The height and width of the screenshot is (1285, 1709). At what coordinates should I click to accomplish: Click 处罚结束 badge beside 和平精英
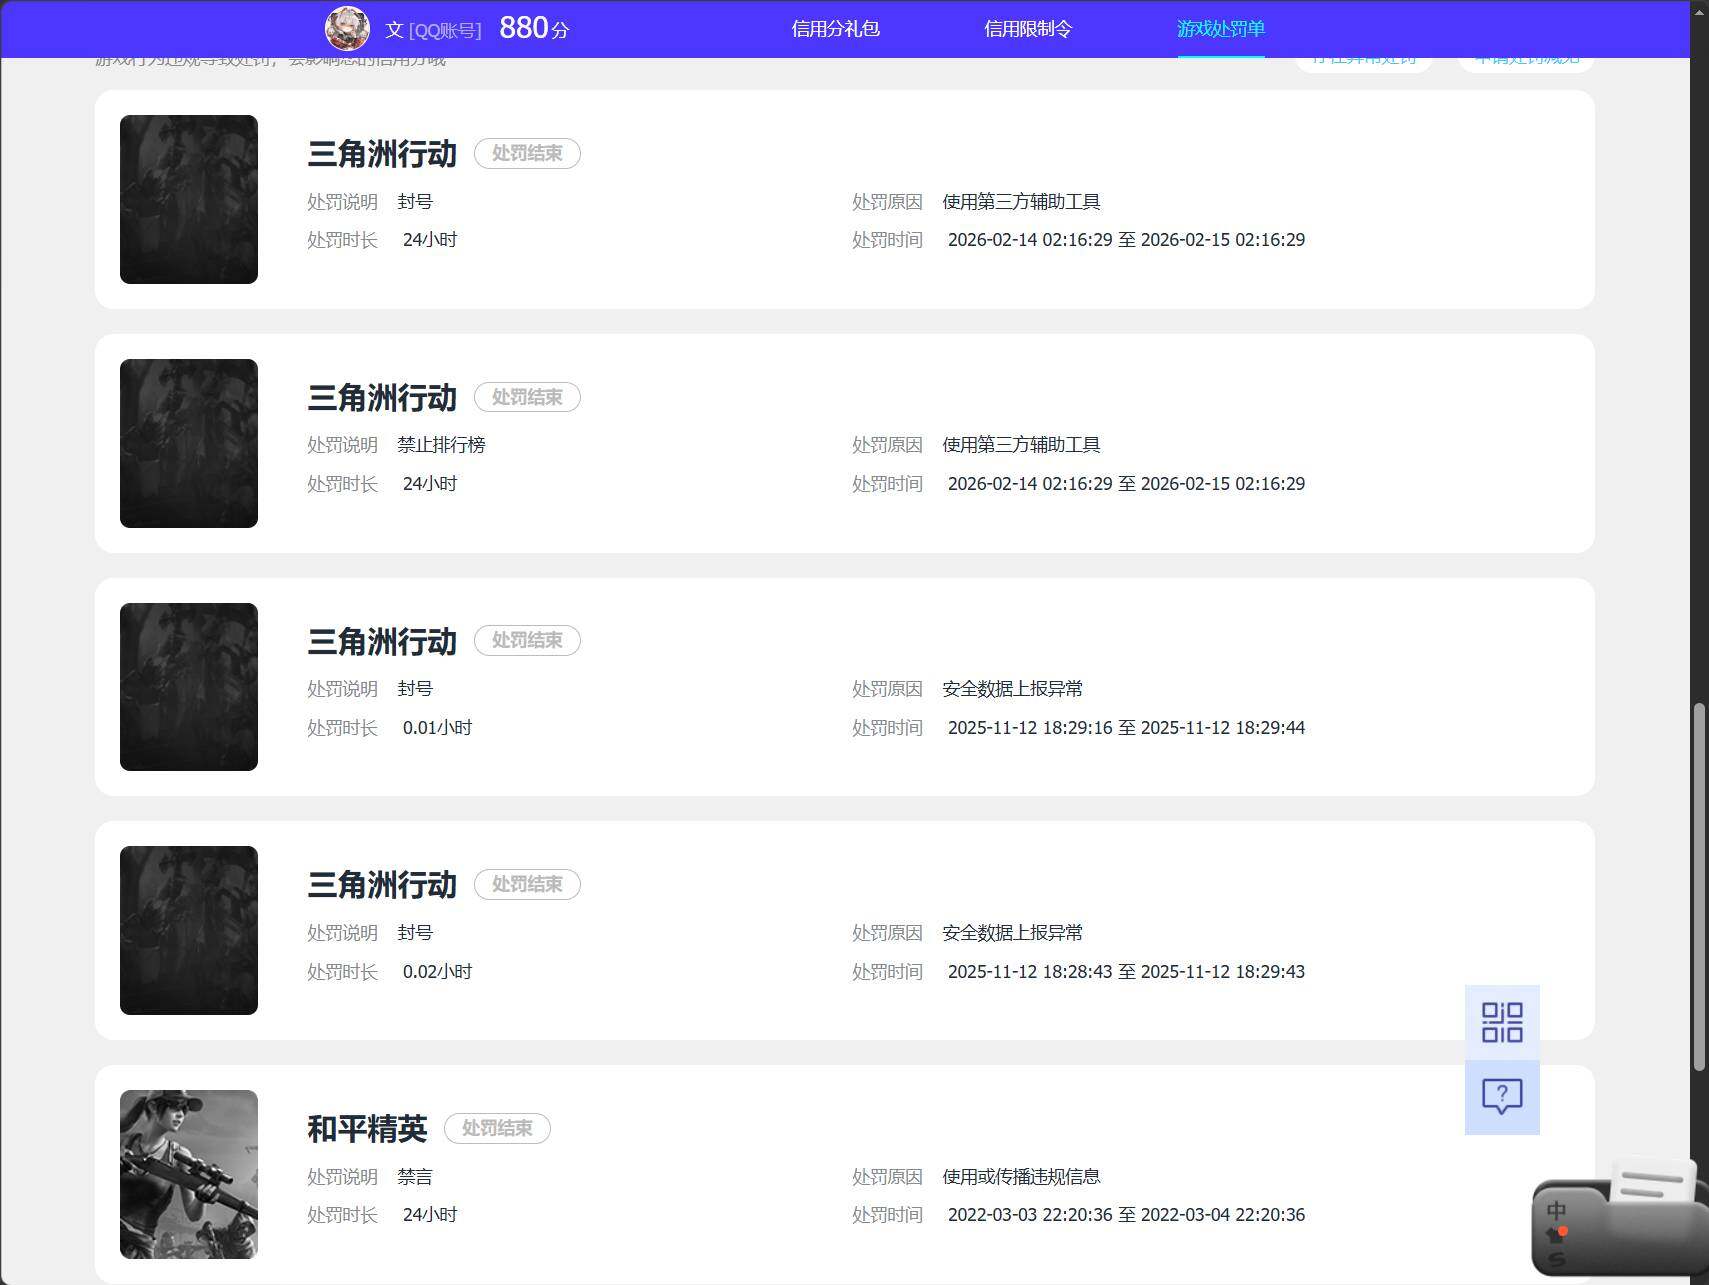point(497,1128)
